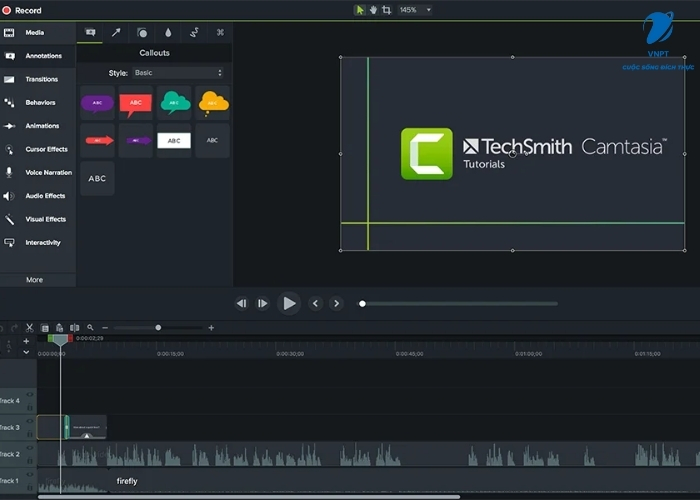This screenshot has height=500, width=700.
Task: Choose the small plain ABC text callout
Action: click(212, 141)
